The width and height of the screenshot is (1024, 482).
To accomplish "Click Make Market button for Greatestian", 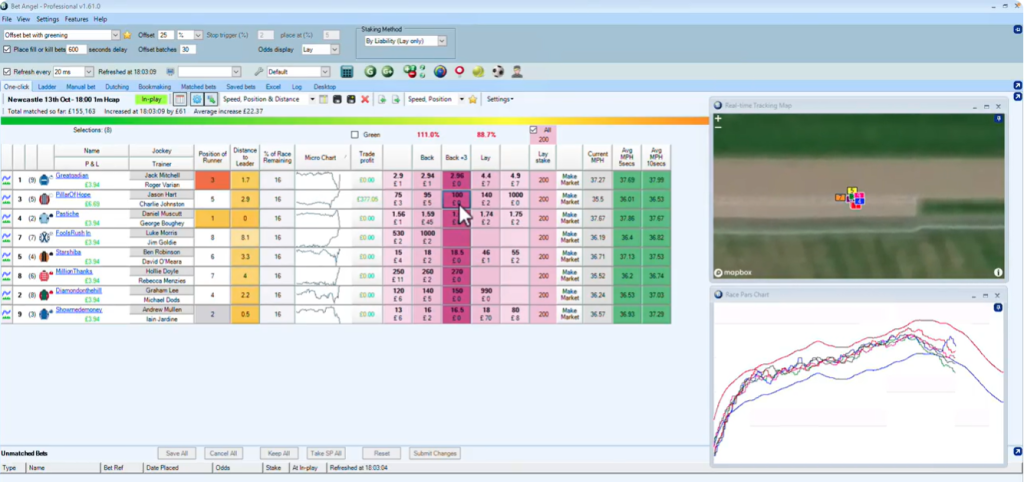I will [x=569, y=180].
